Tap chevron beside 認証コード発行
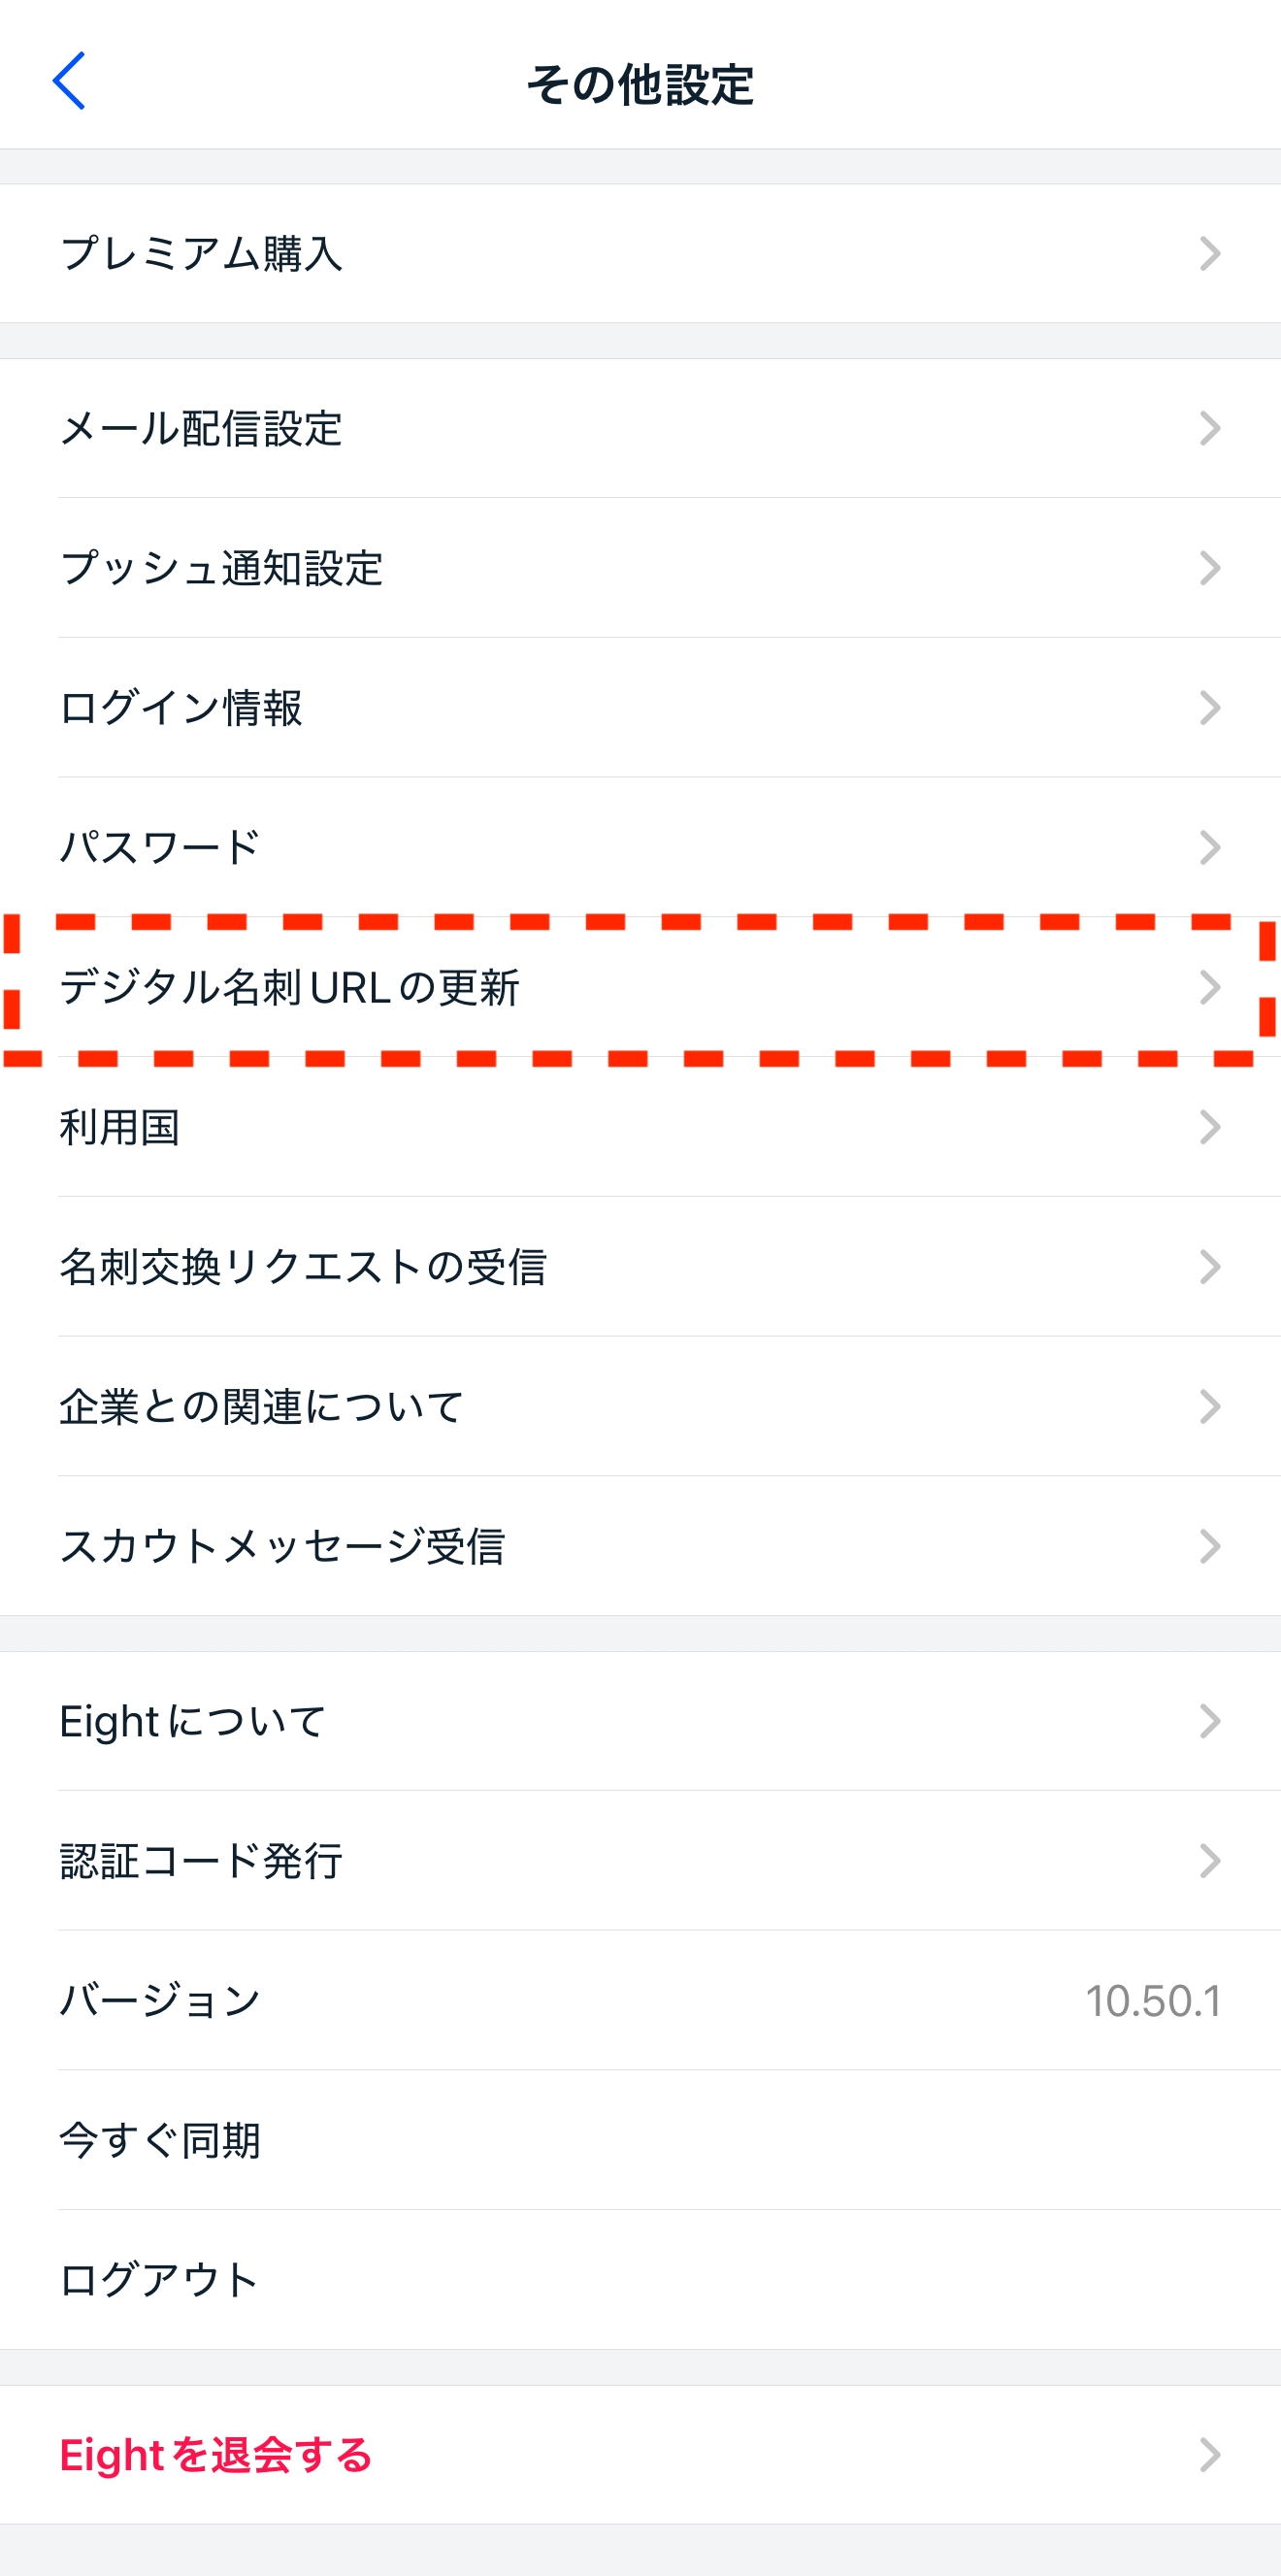The width and height of the screenshot is (1281, 2576). click(1210, 1861)
